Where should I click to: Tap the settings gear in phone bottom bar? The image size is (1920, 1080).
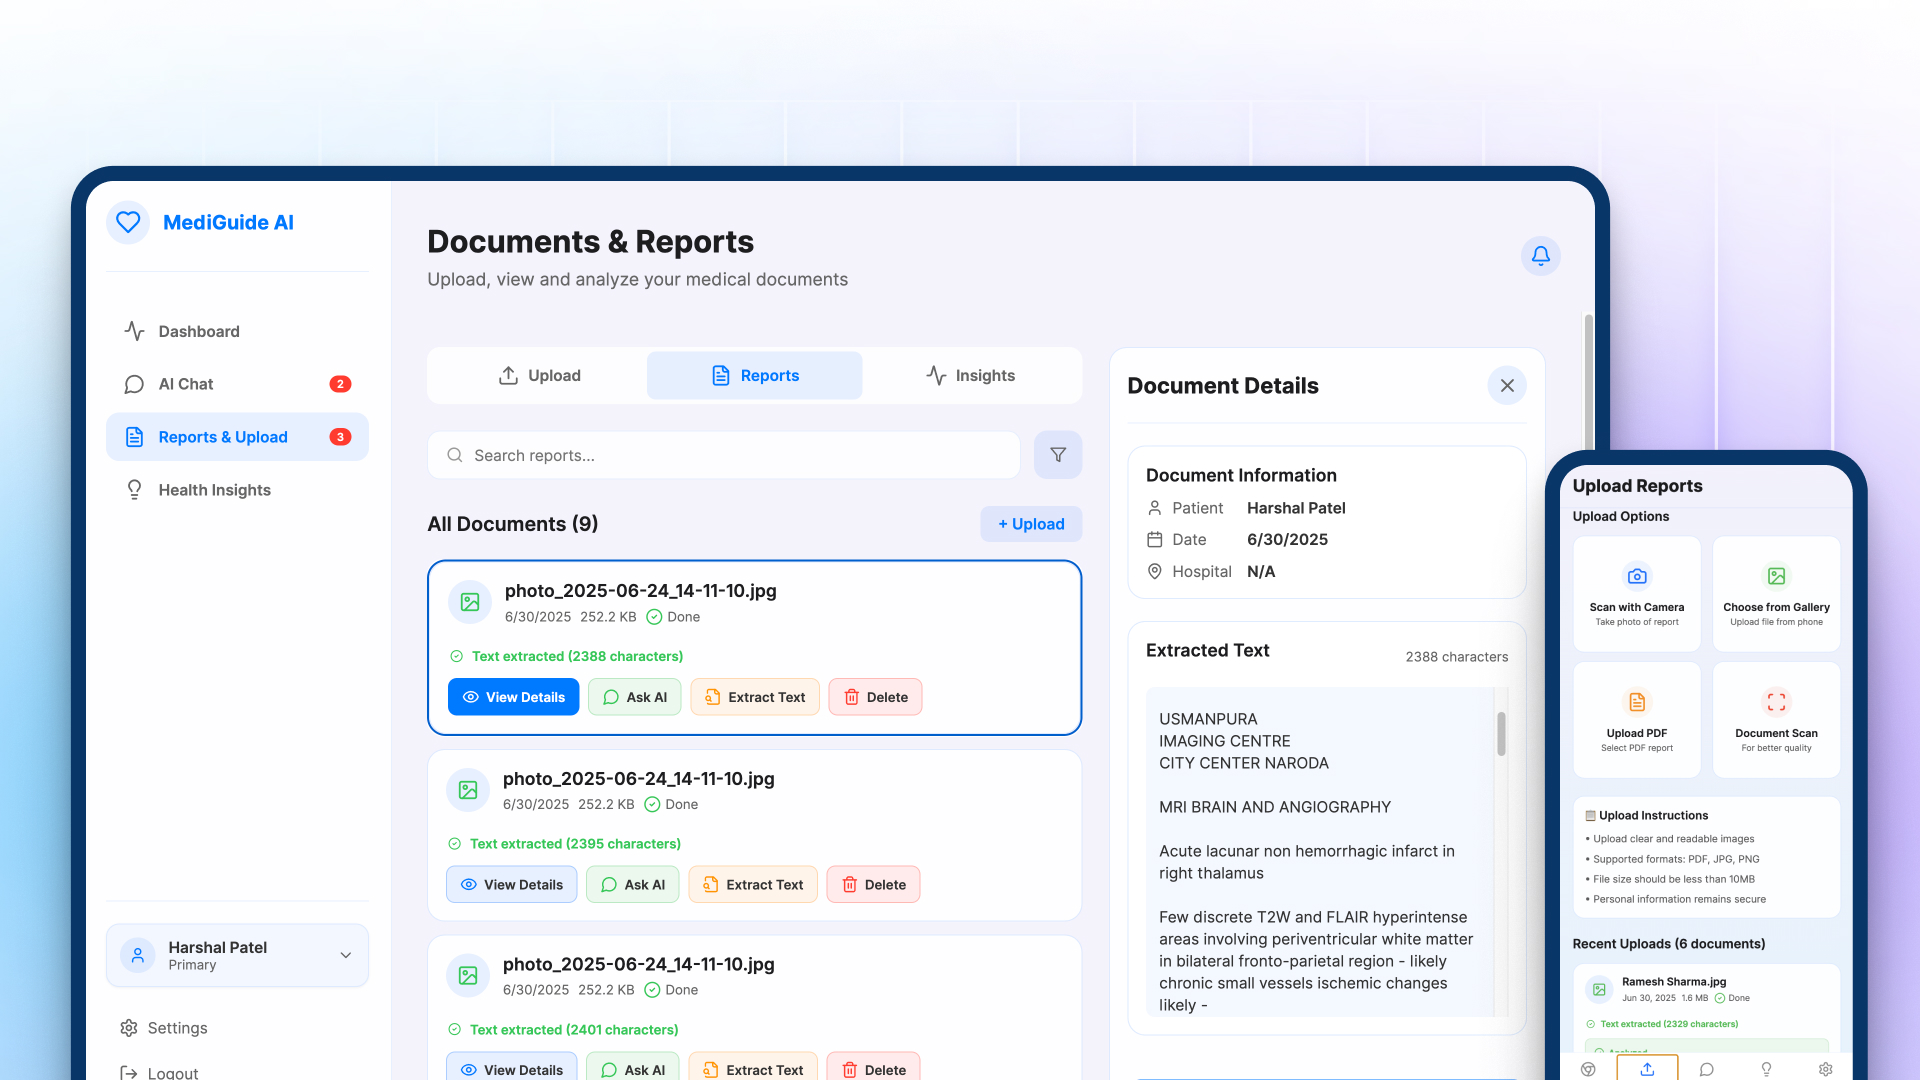coord(1825,1069)
